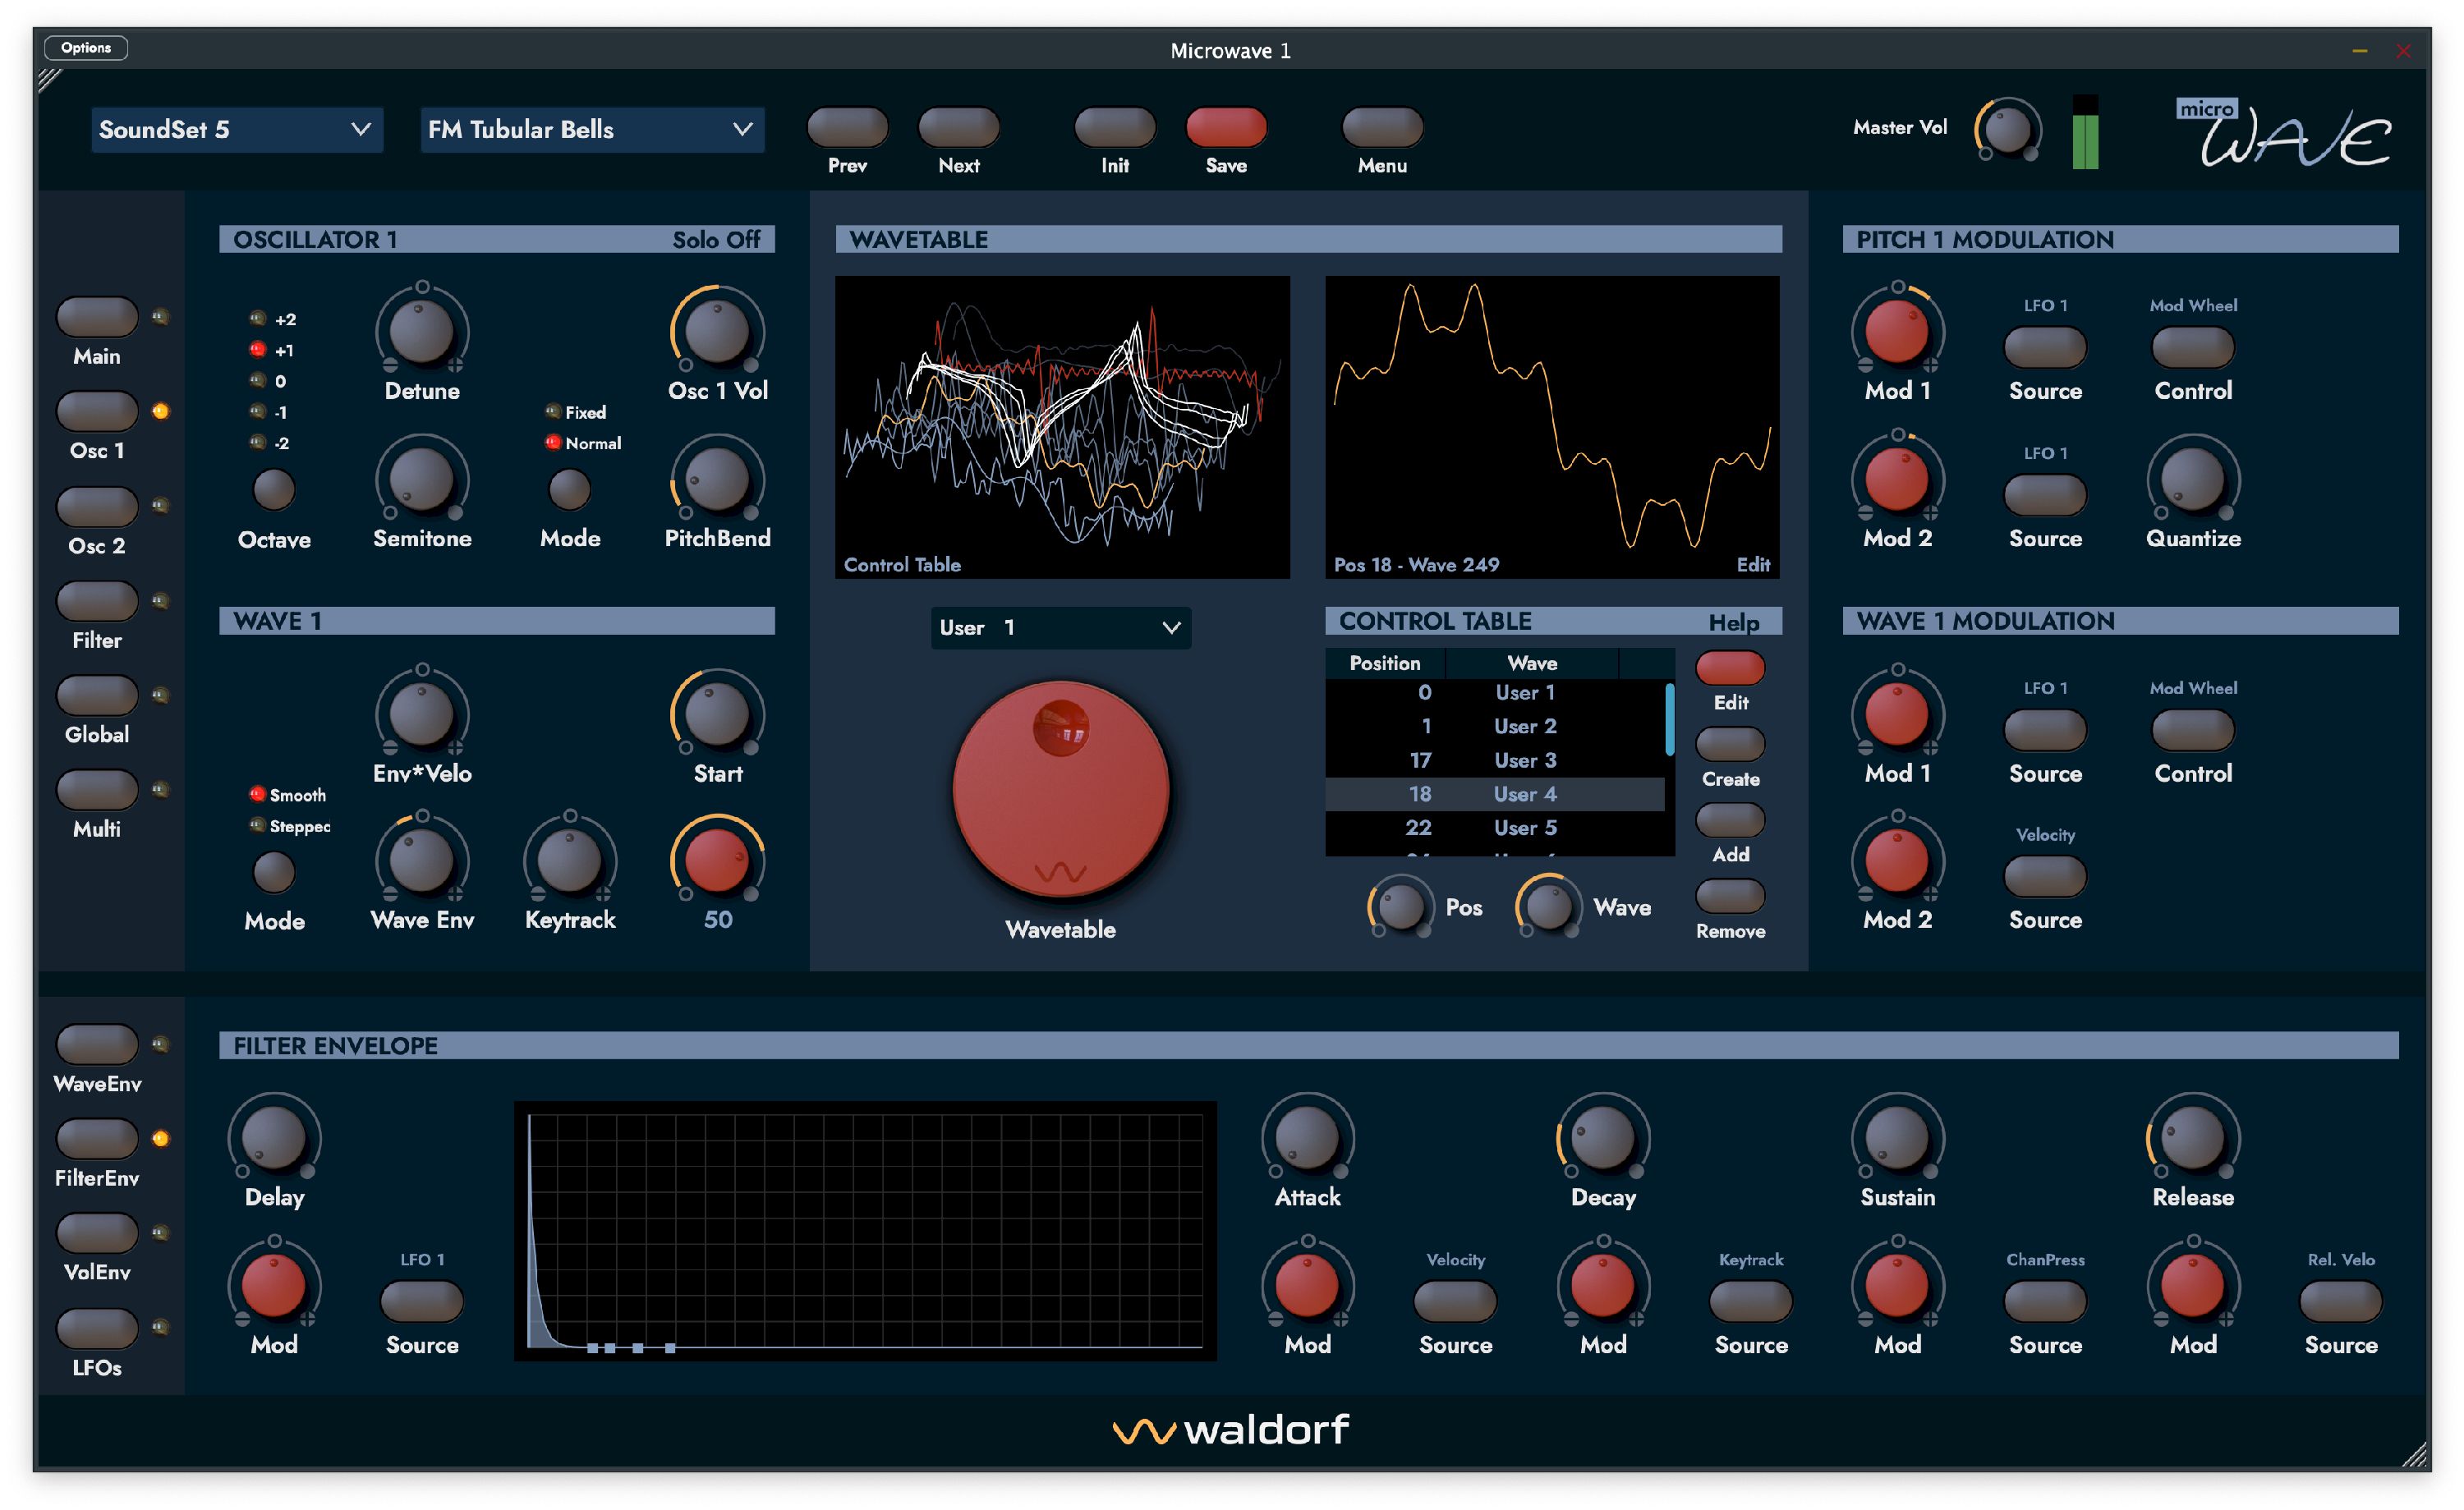The width and height of the screenshot is (2464, 1510).
Task: Switch to the Osc 2 page
Action: 97,506
